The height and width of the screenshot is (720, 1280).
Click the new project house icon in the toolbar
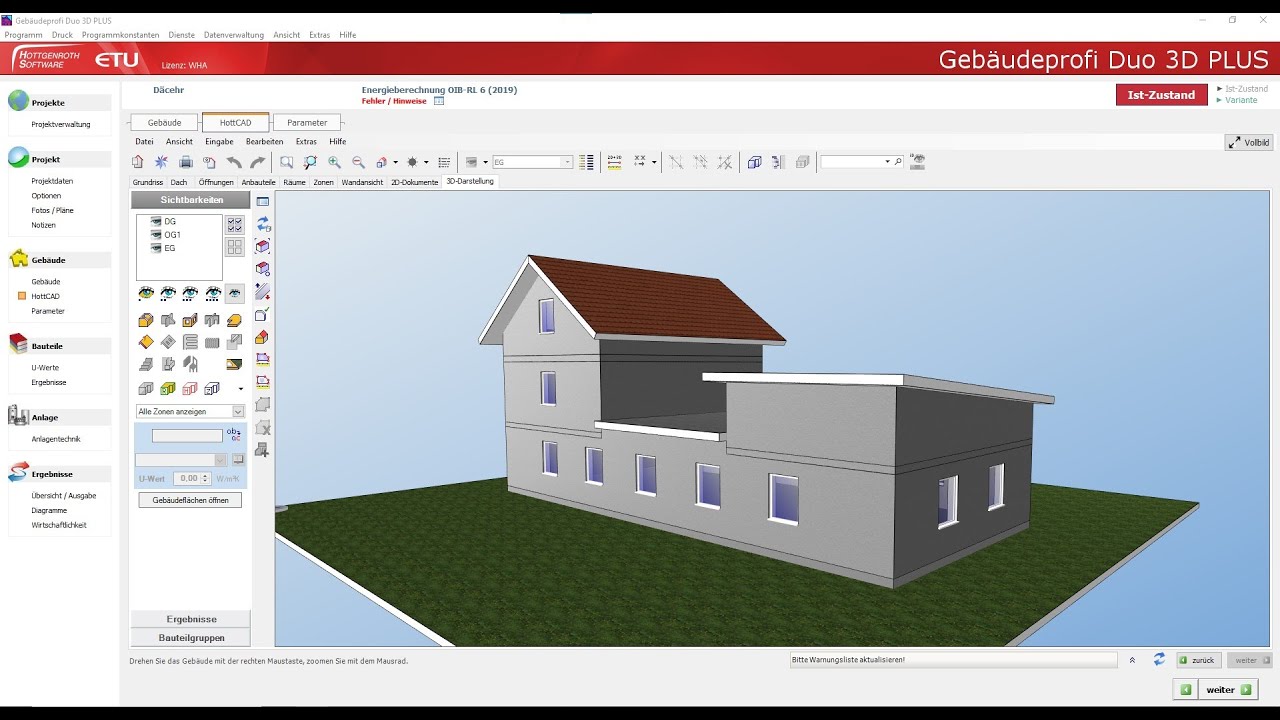coord(138,162)
